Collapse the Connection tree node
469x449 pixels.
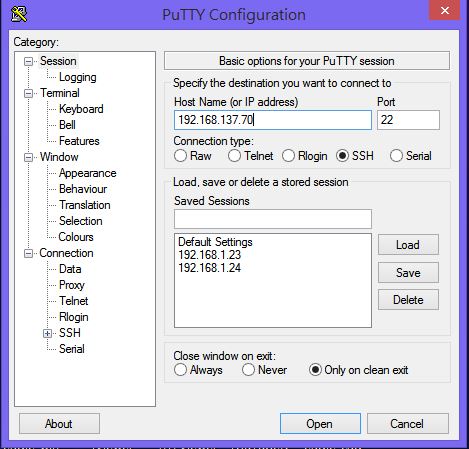(x=29, y=254)
